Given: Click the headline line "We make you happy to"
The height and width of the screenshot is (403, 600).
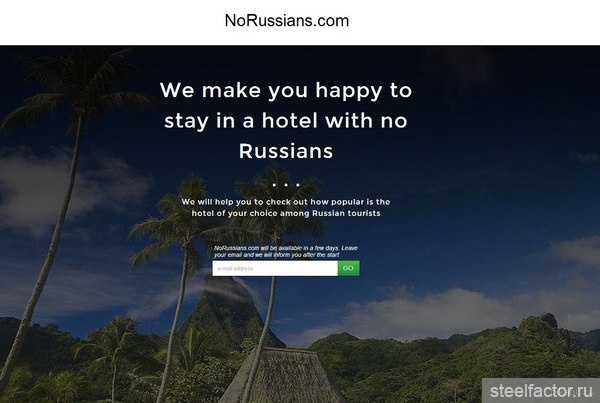Looking at the screenshot, I should click(286, 91).
